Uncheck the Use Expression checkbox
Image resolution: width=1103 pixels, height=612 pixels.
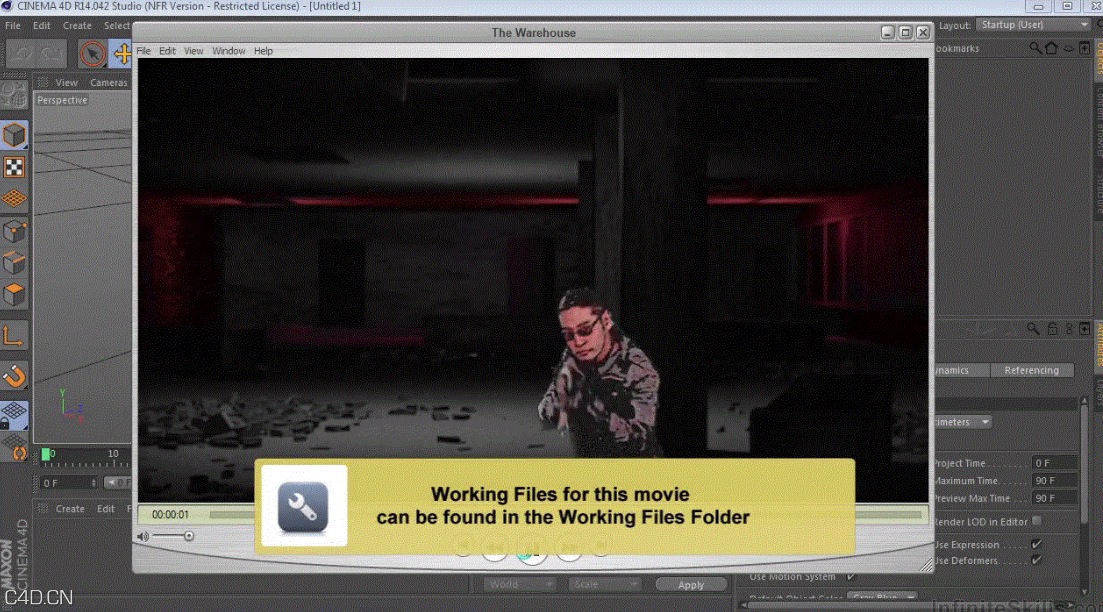(1036, 544)
